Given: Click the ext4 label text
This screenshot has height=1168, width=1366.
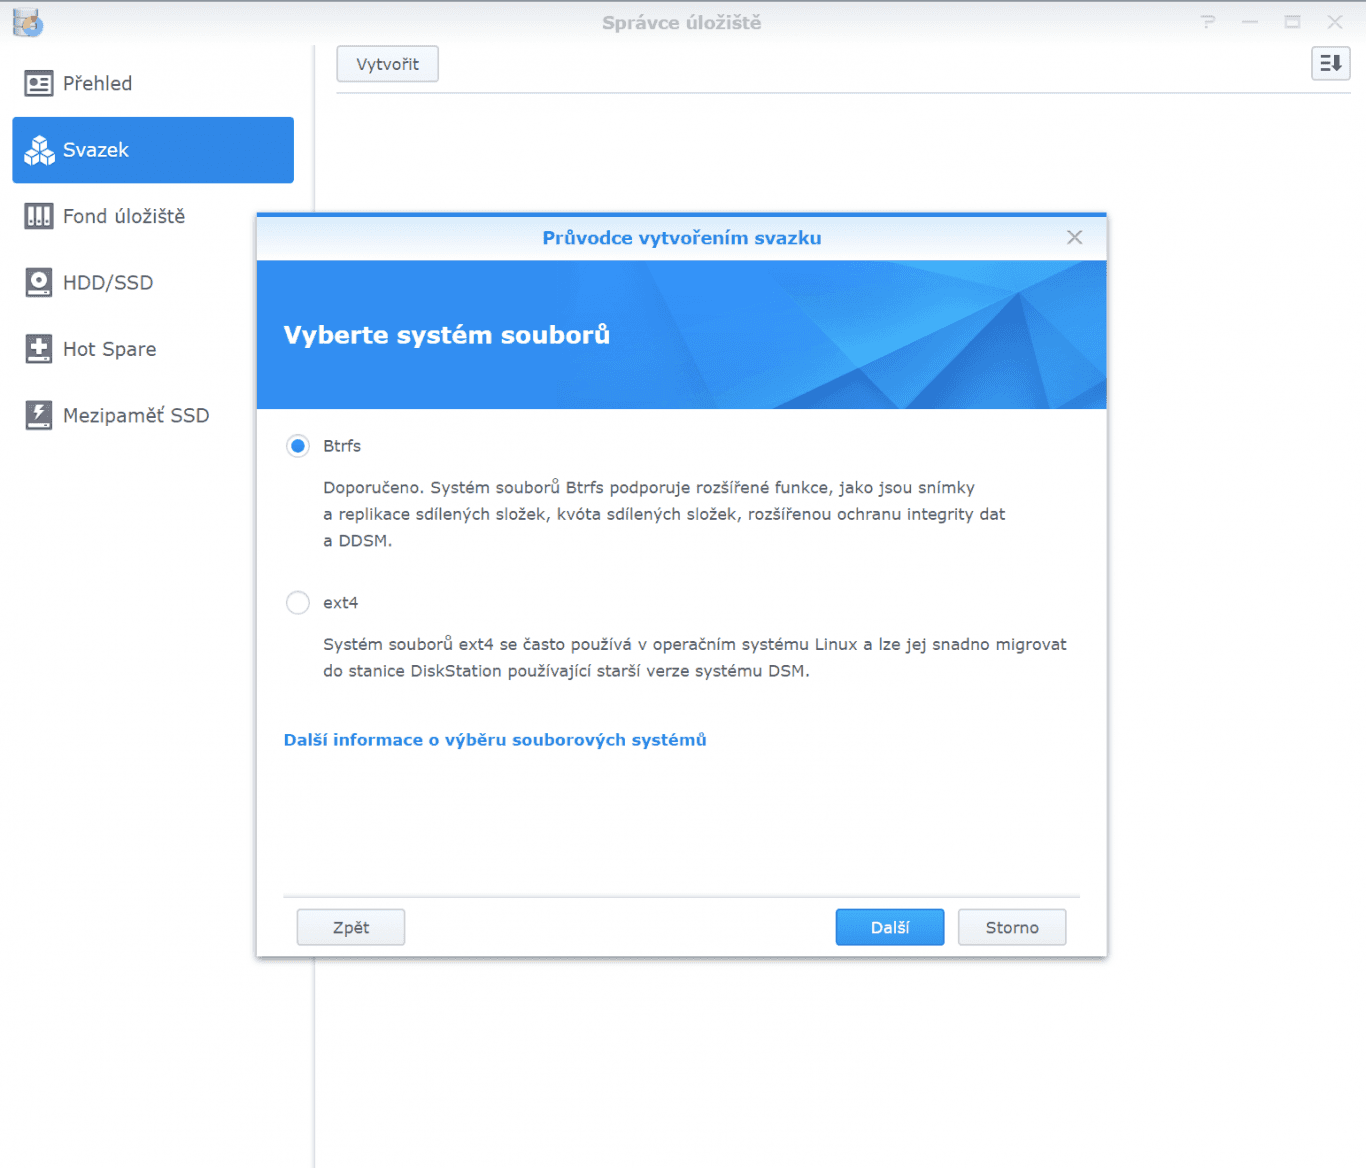Looking at the screenshot, I should pyautogui.click(x=341, y=603).
